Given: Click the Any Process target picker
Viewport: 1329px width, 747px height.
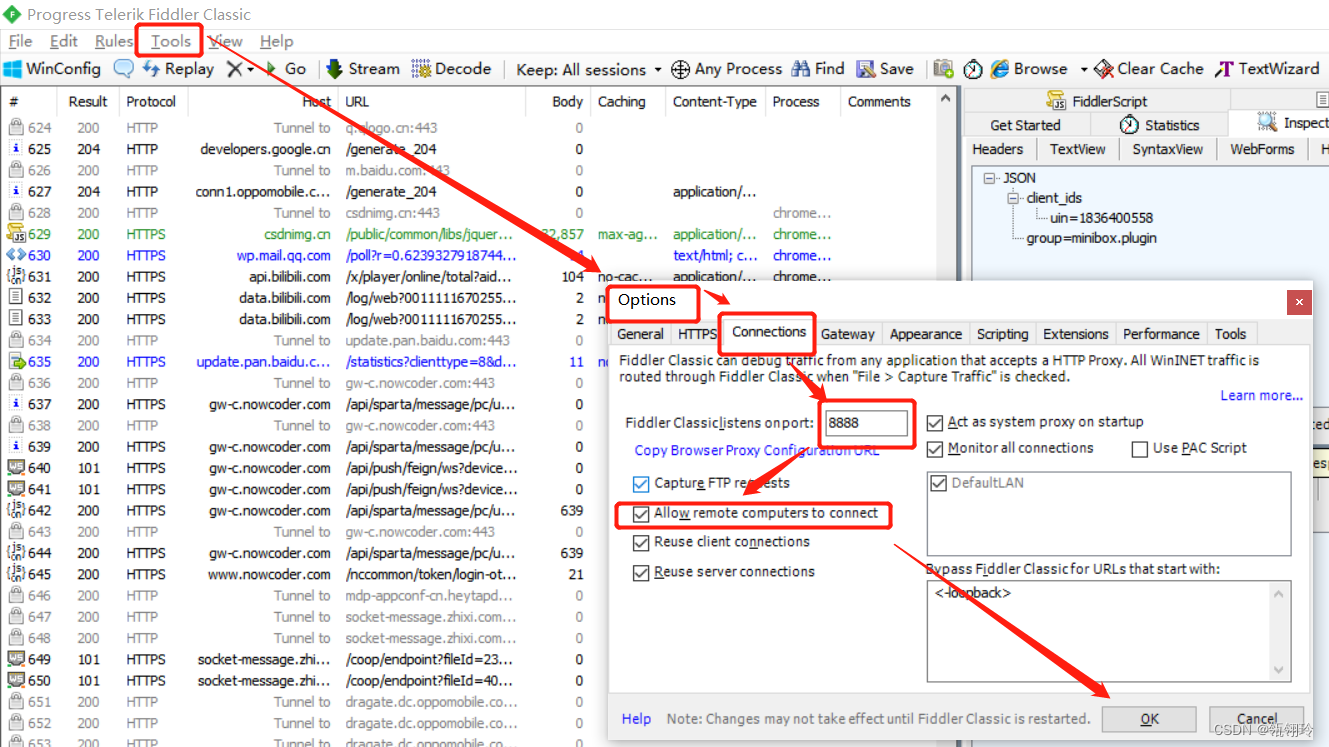Looking at the screenshot, I should [x=726, y=69].
